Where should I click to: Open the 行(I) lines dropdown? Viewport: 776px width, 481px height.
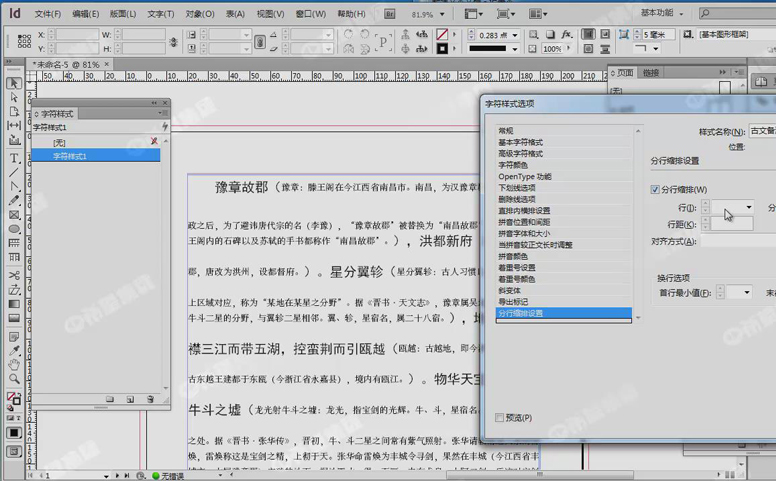(748, 207)
